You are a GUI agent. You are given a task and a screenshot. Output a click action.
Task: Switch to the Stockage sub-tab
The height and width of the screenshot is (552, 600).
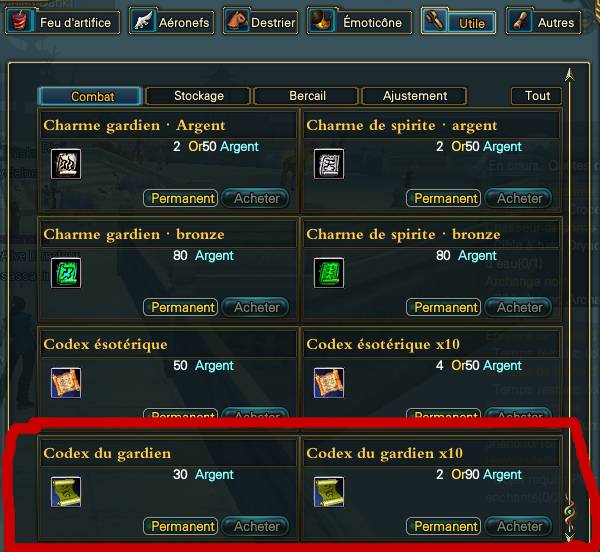click(x=198, y=96)
